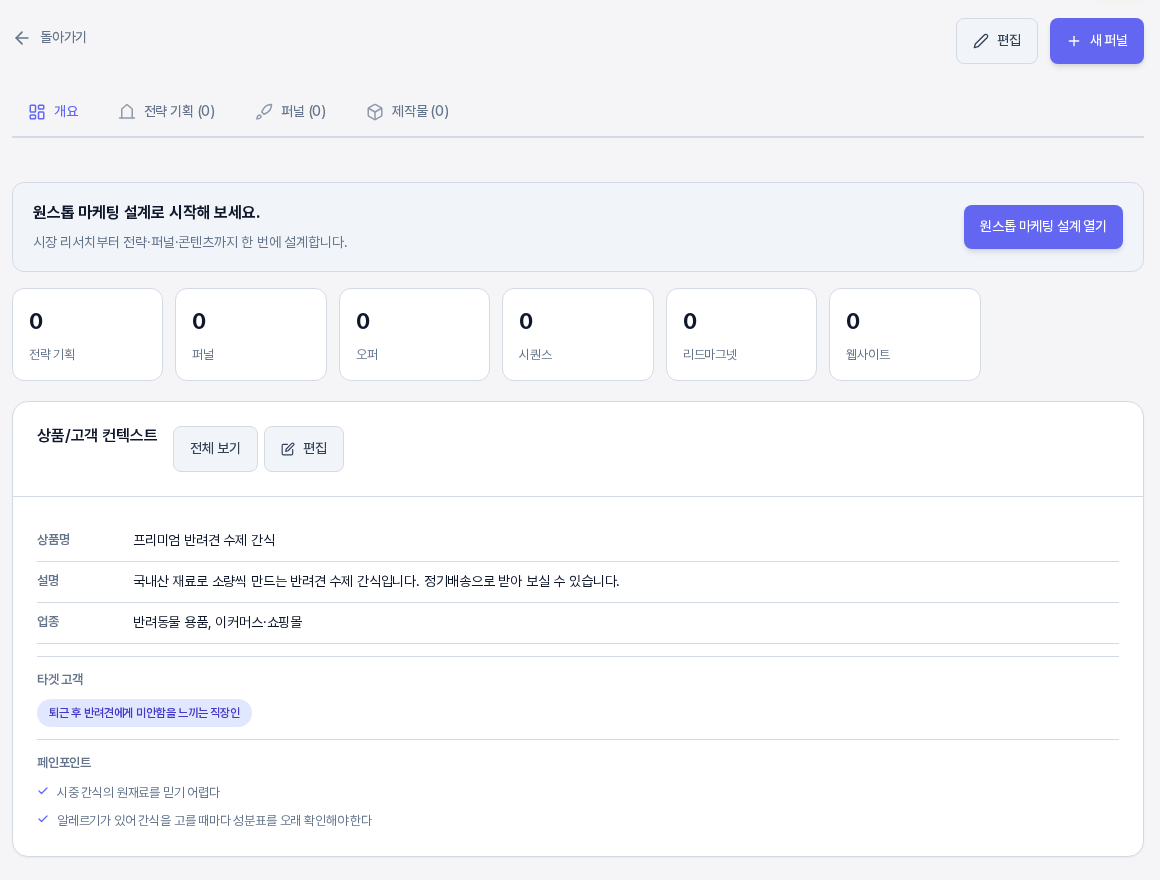This screenshot has width=1160, height=880.
Task: Click the 원스톱 마케팅 설계로 시작해 보세요 heading
Action: point(146,213)
